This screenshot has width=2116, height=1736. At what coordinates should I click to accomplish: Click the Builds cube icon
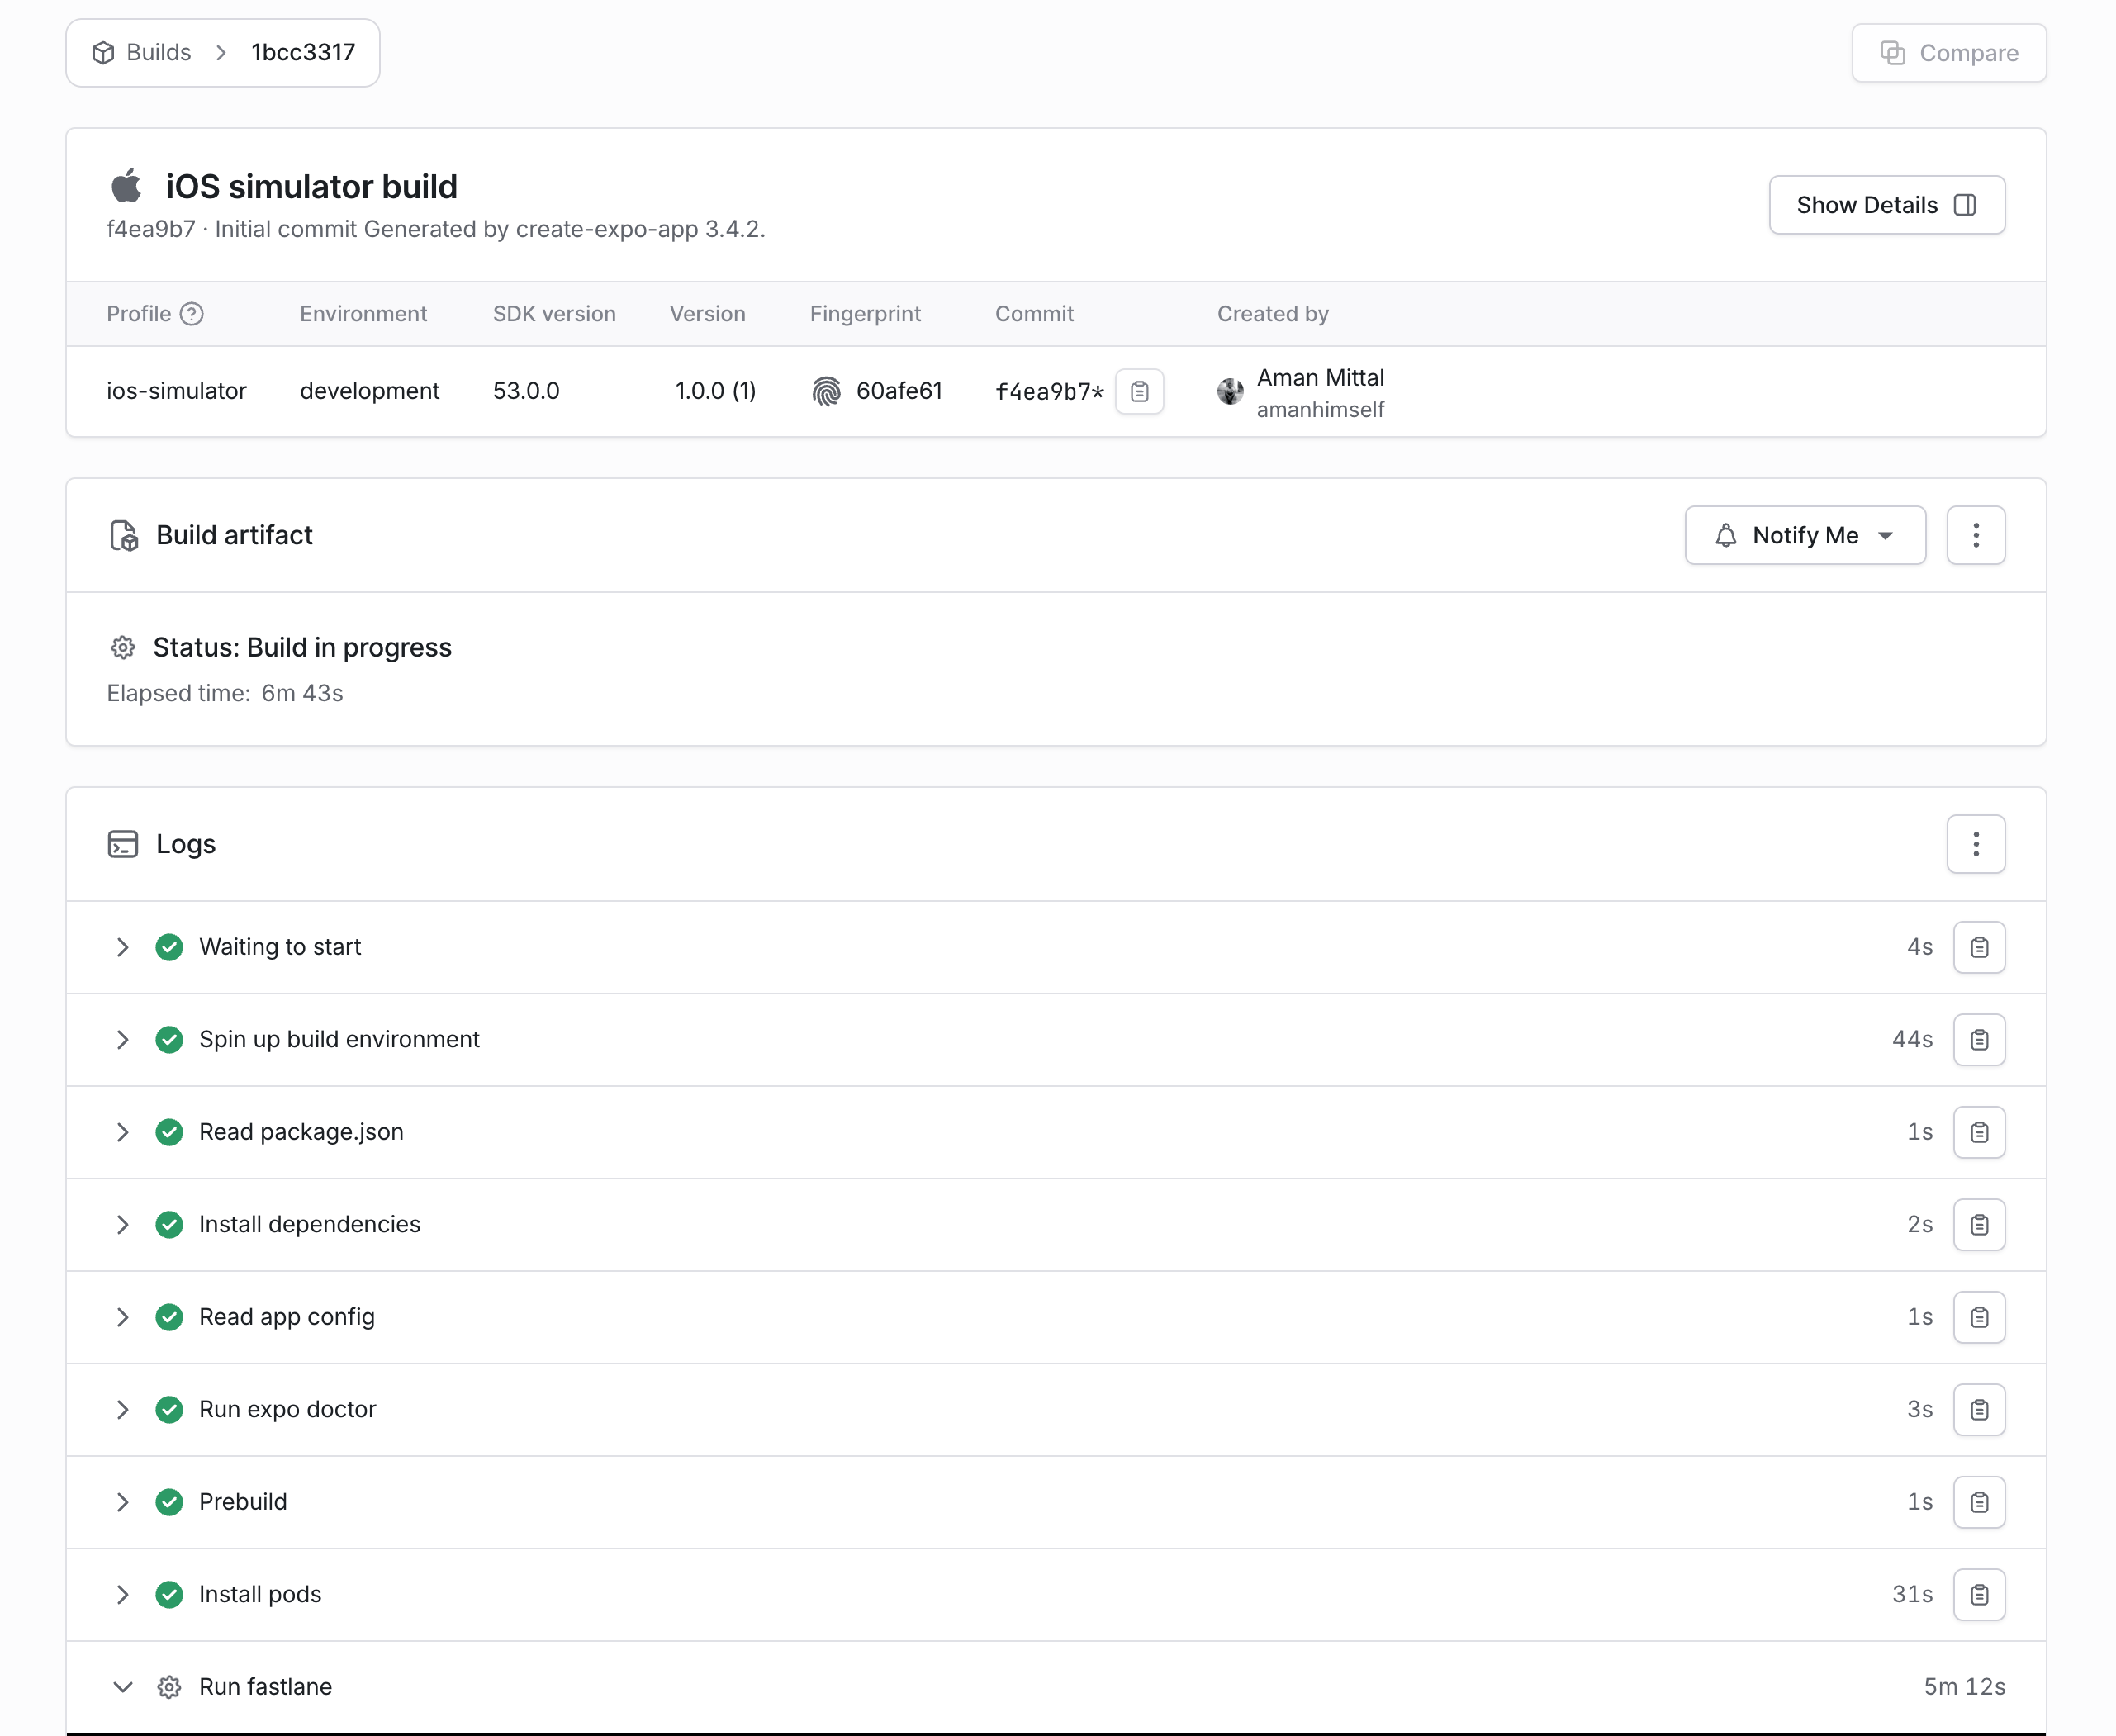103,53
